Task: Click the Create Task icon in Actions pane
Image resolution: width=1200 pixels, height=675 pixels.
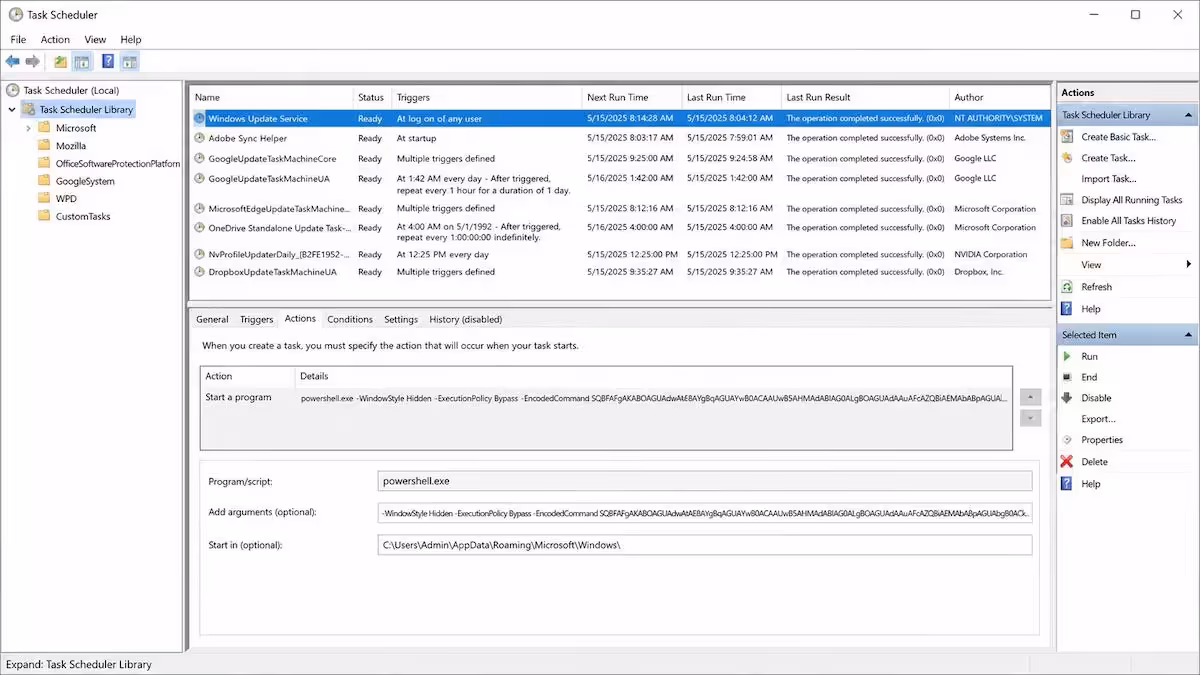Action: (x=1067, y=158)
